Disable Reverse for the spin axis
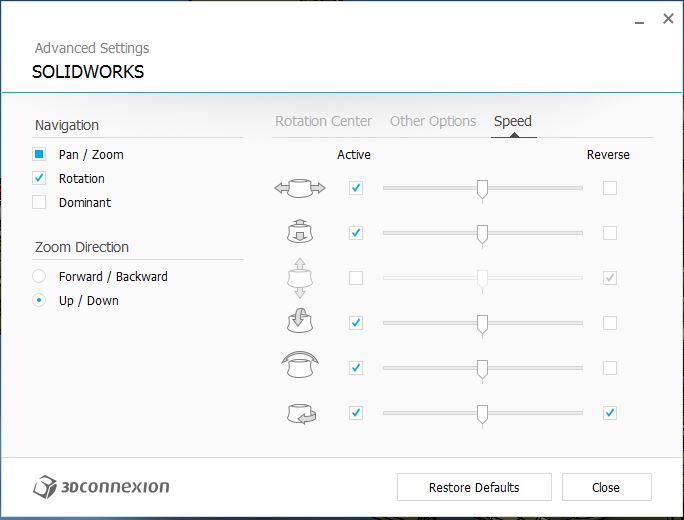The width and height of the screenshot is (684, 520). (x=610, y=413)
